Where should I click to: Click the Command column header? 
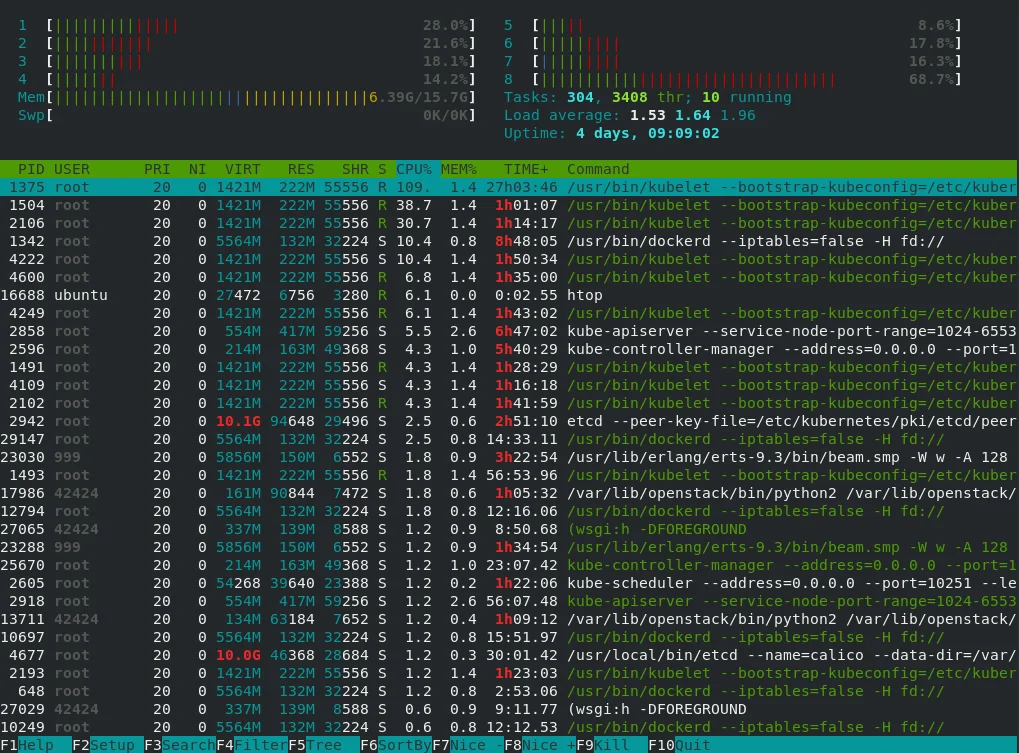click(x=598, y=169)
